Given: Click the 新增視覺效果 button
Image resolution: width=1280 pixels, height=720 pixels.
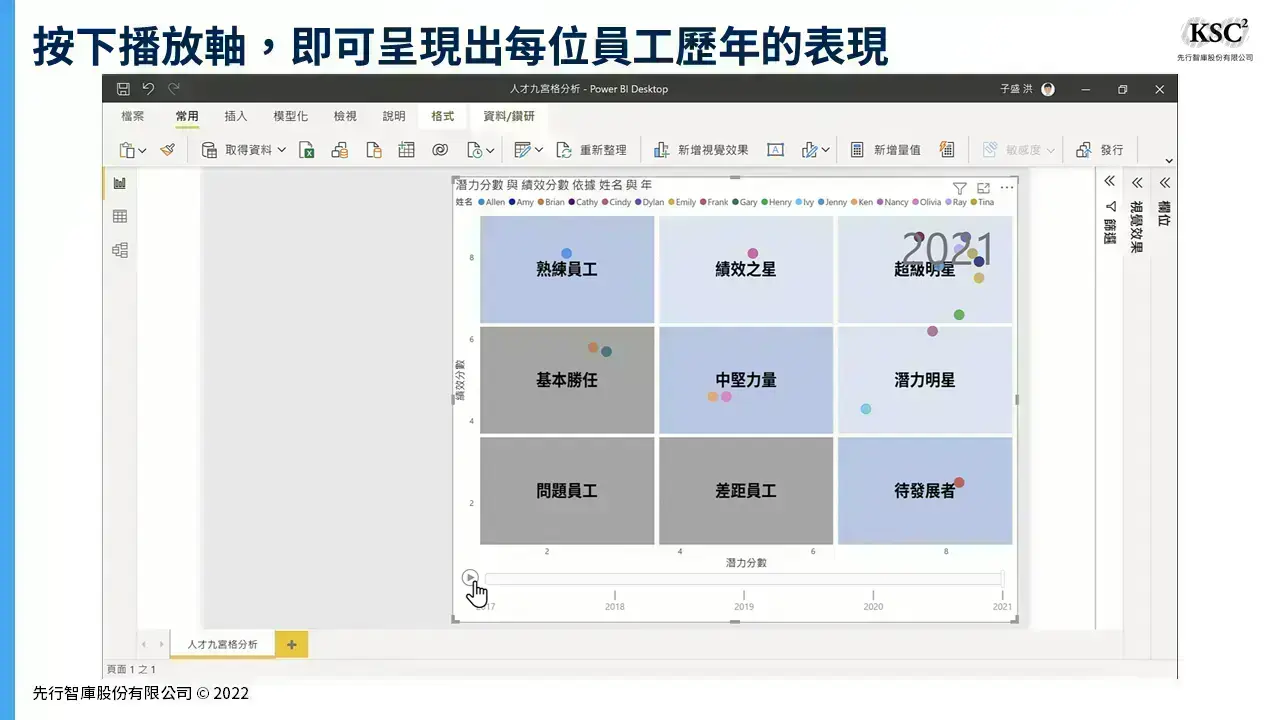Looking at the screenshot, I should [701, 150].
